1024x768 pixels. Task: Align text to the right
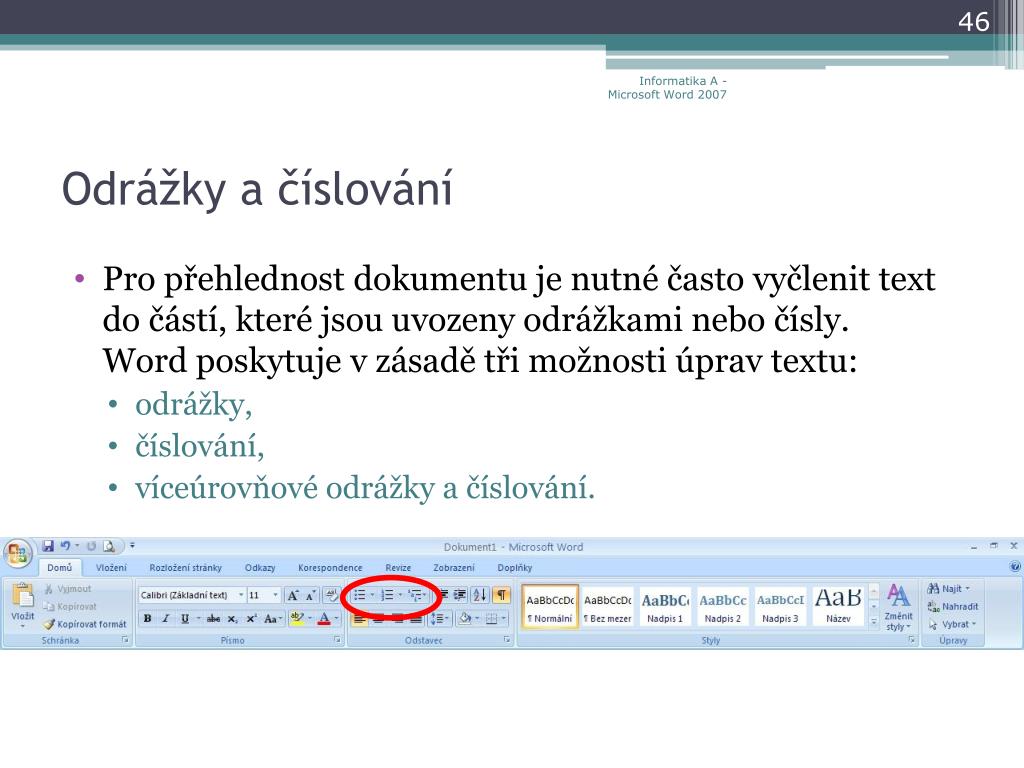pyautogui.click(x=396, y=619)
